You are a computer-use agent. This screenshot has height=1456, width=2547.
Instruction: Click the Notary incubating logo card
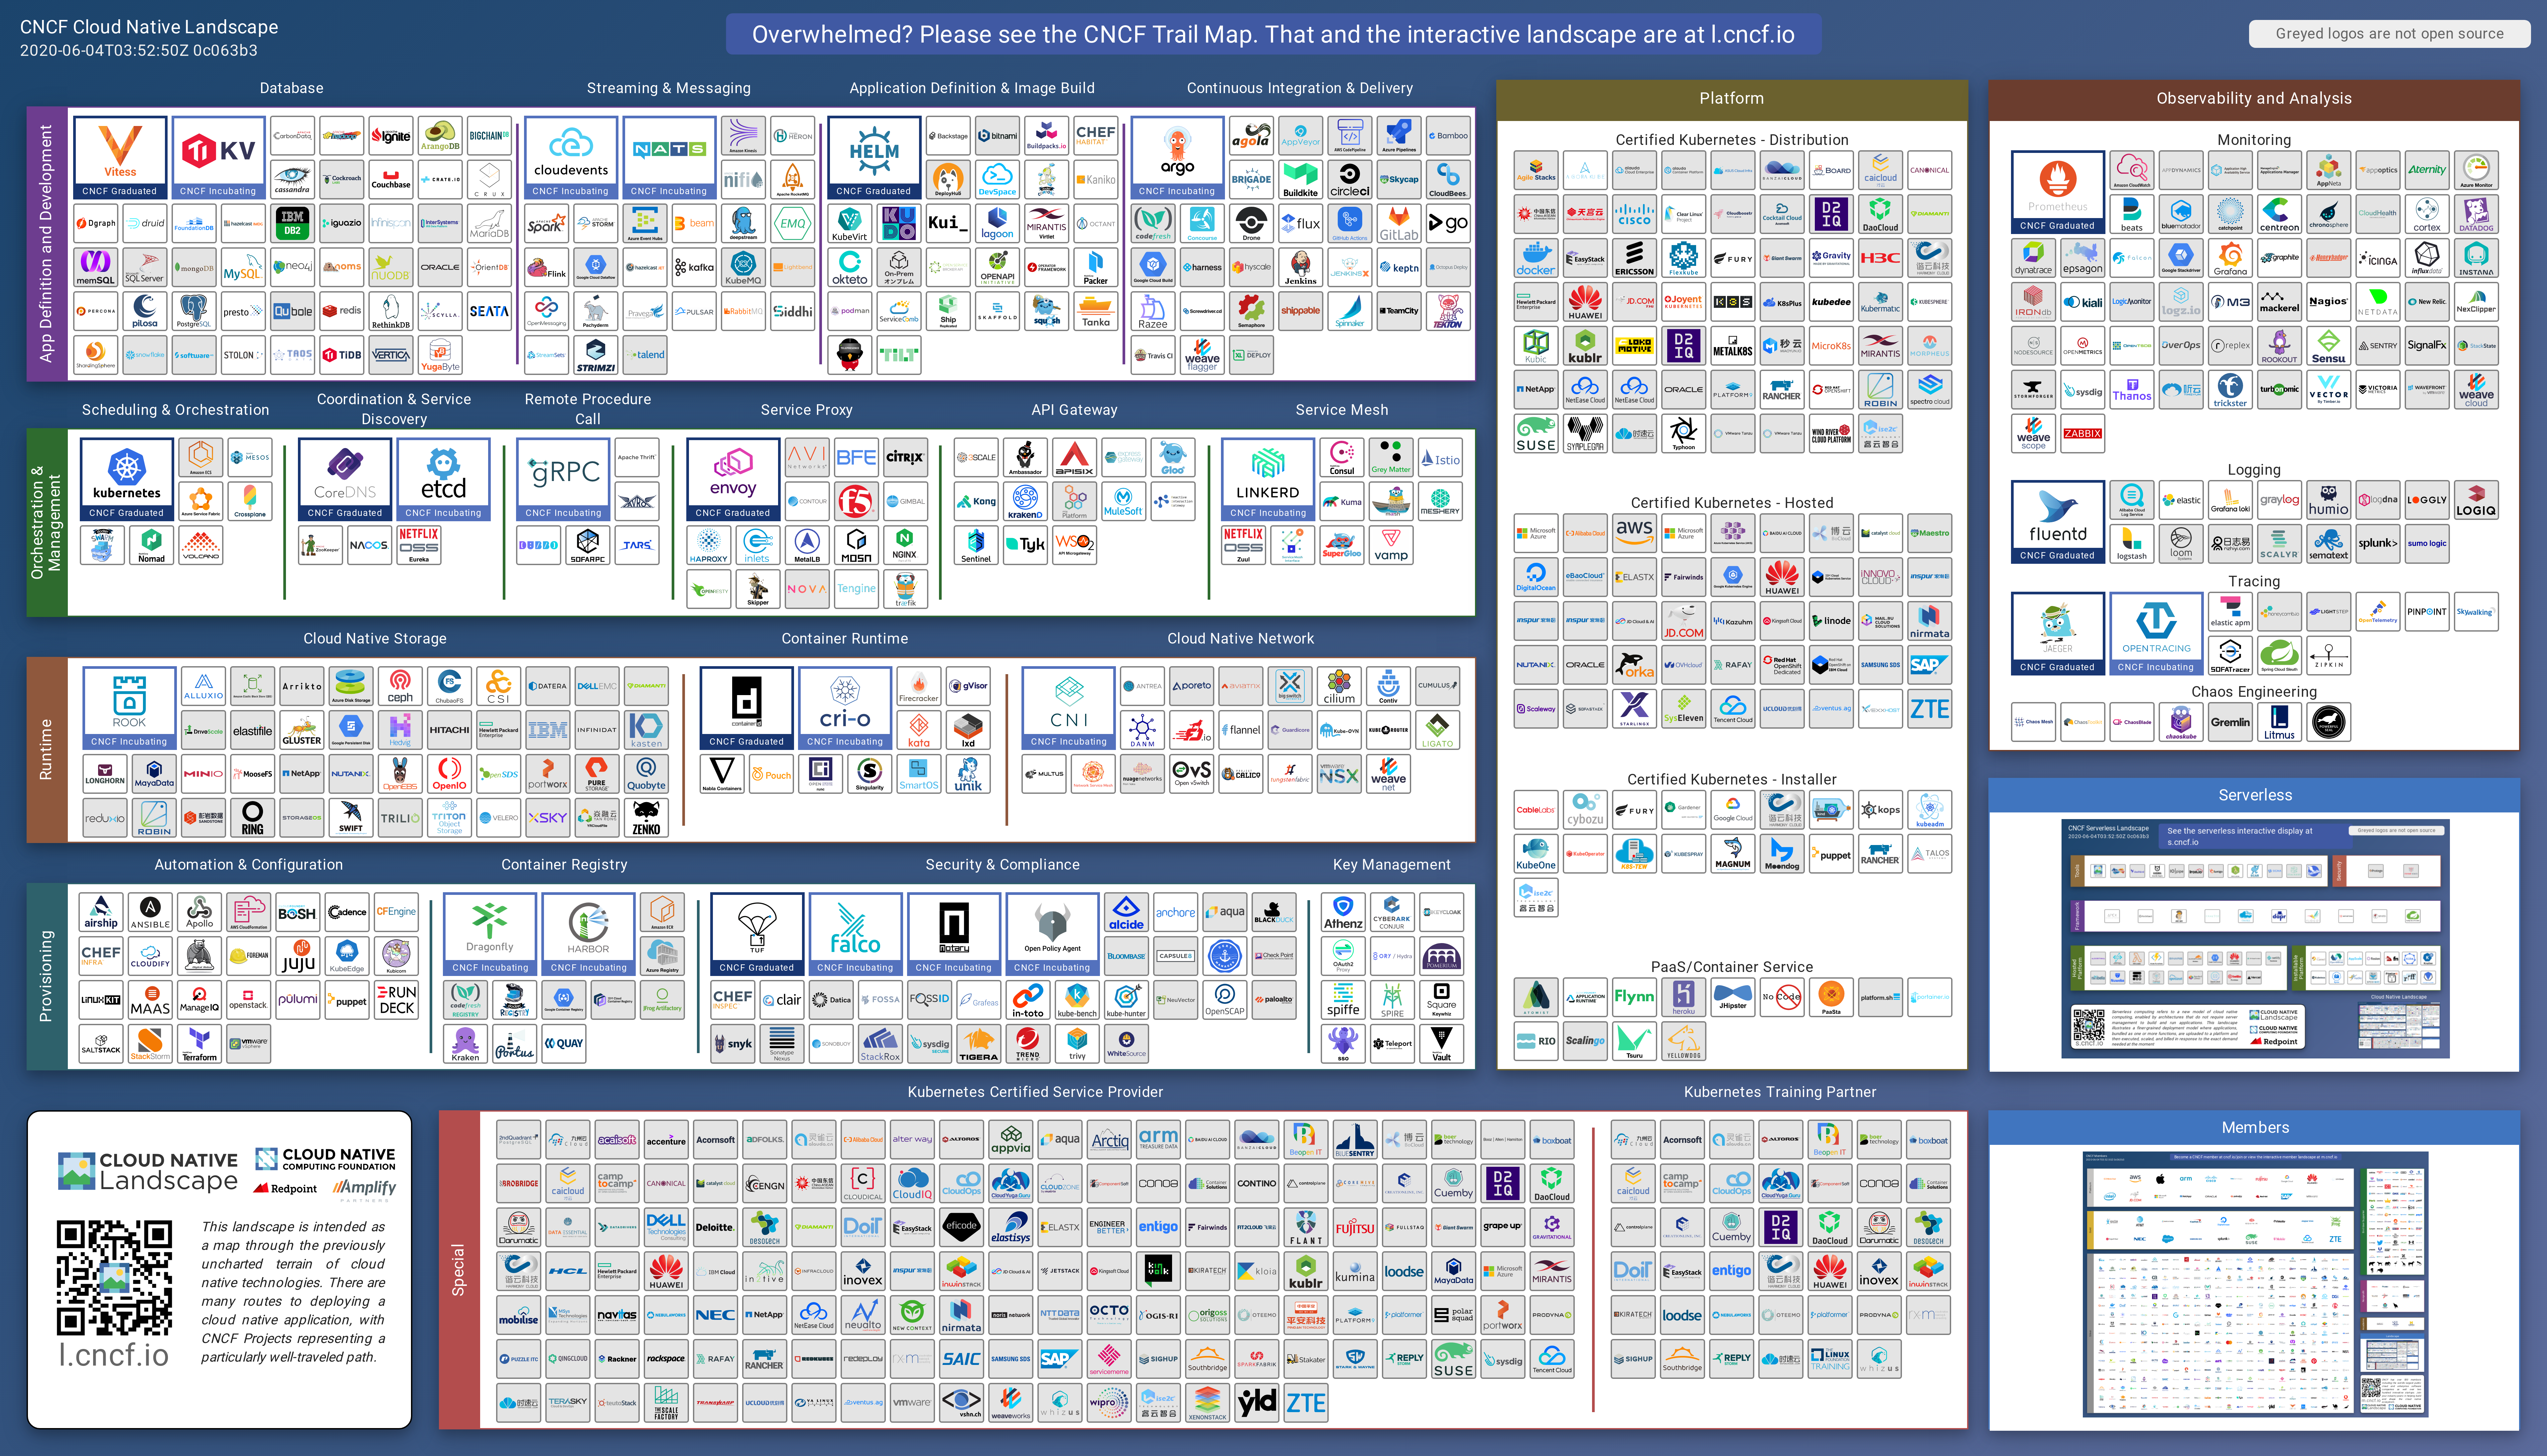[x=954, y=934]
